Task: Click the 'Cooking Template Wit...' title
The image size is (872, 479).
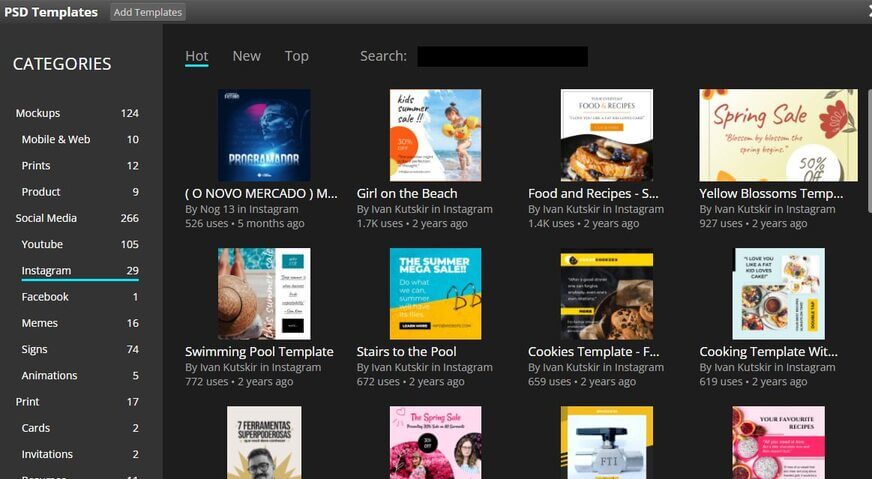Action: (x=769, y=352)
